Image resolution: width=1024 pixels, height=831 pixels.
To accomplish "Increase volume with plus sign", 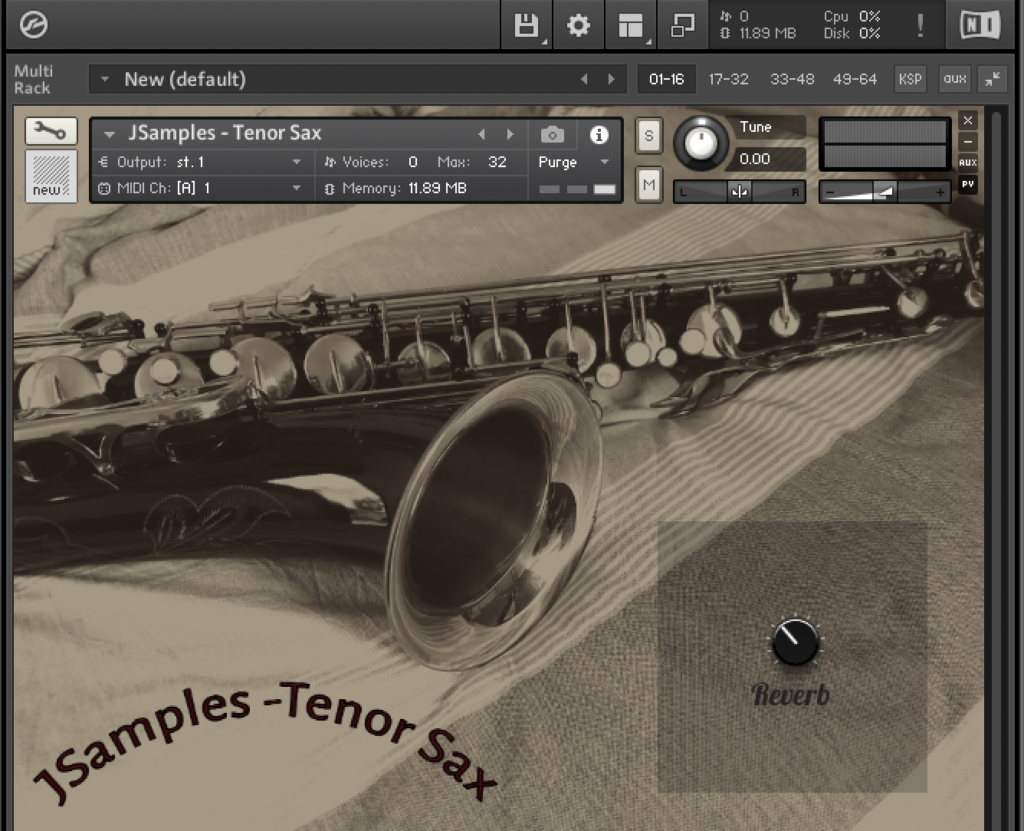I will coord(940,192).
